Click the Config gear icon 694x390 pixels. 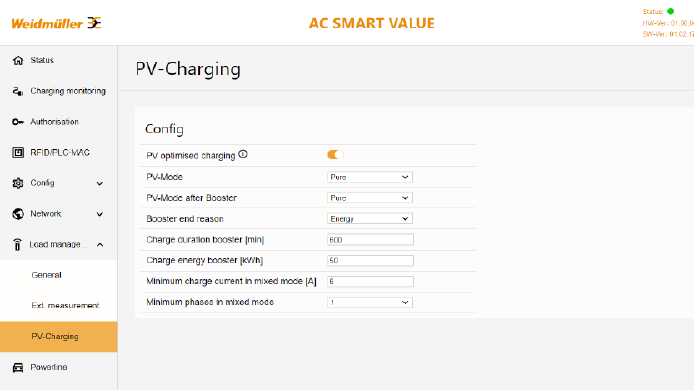(x=18, y=183)
